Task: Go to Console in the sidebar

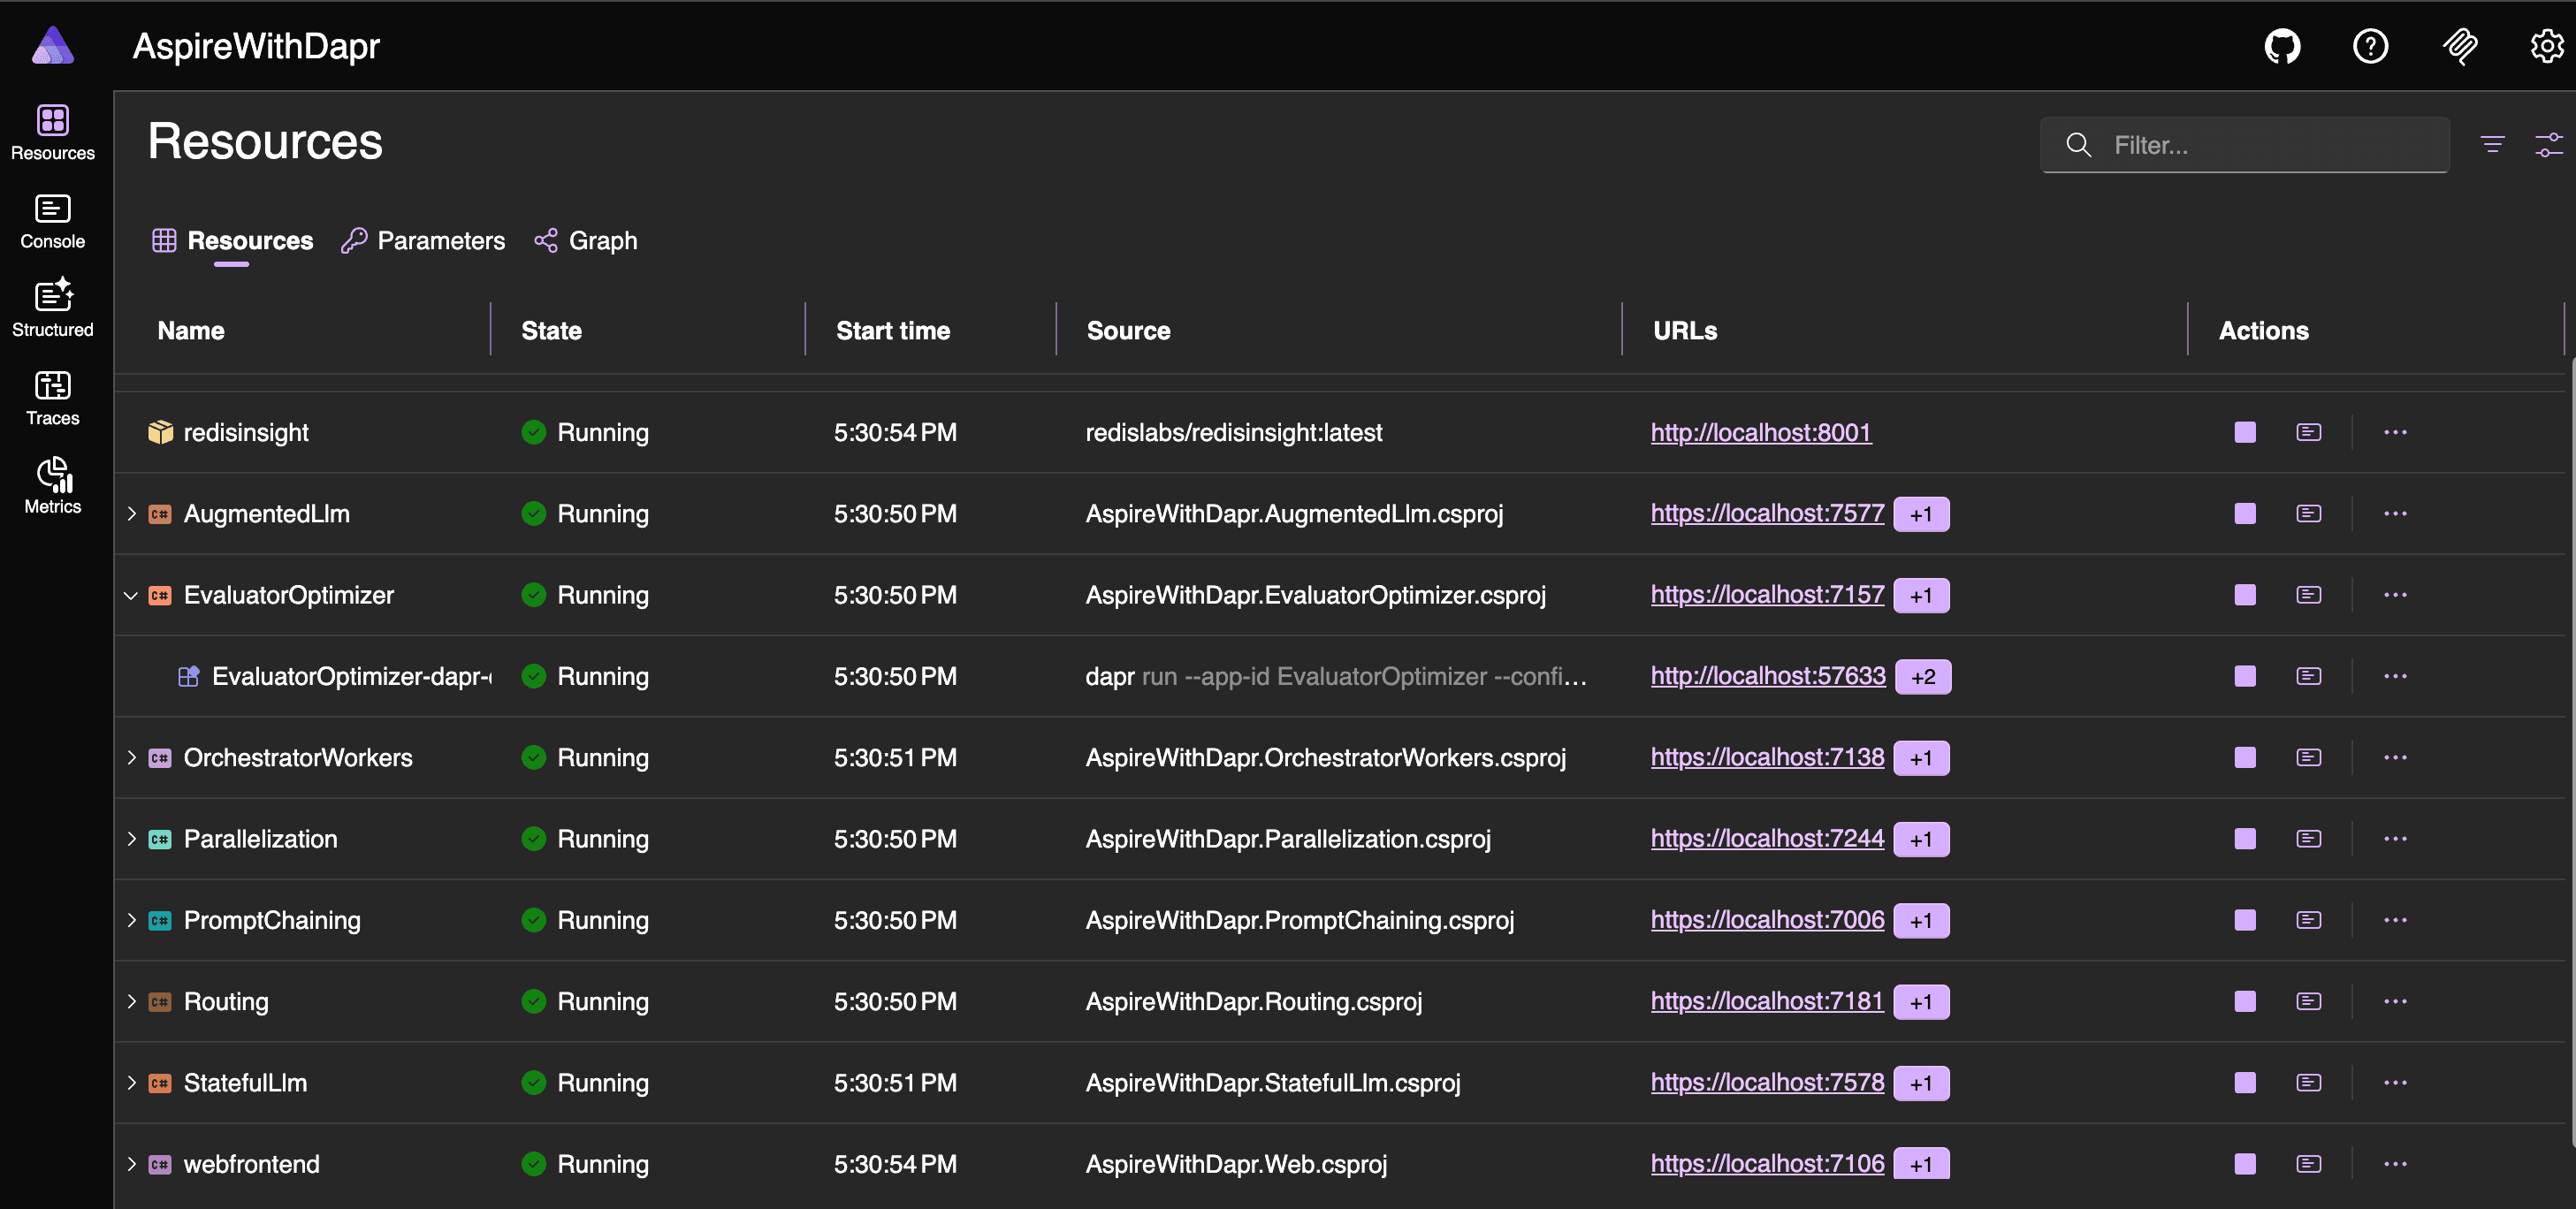Action: [x=53, y=222]
